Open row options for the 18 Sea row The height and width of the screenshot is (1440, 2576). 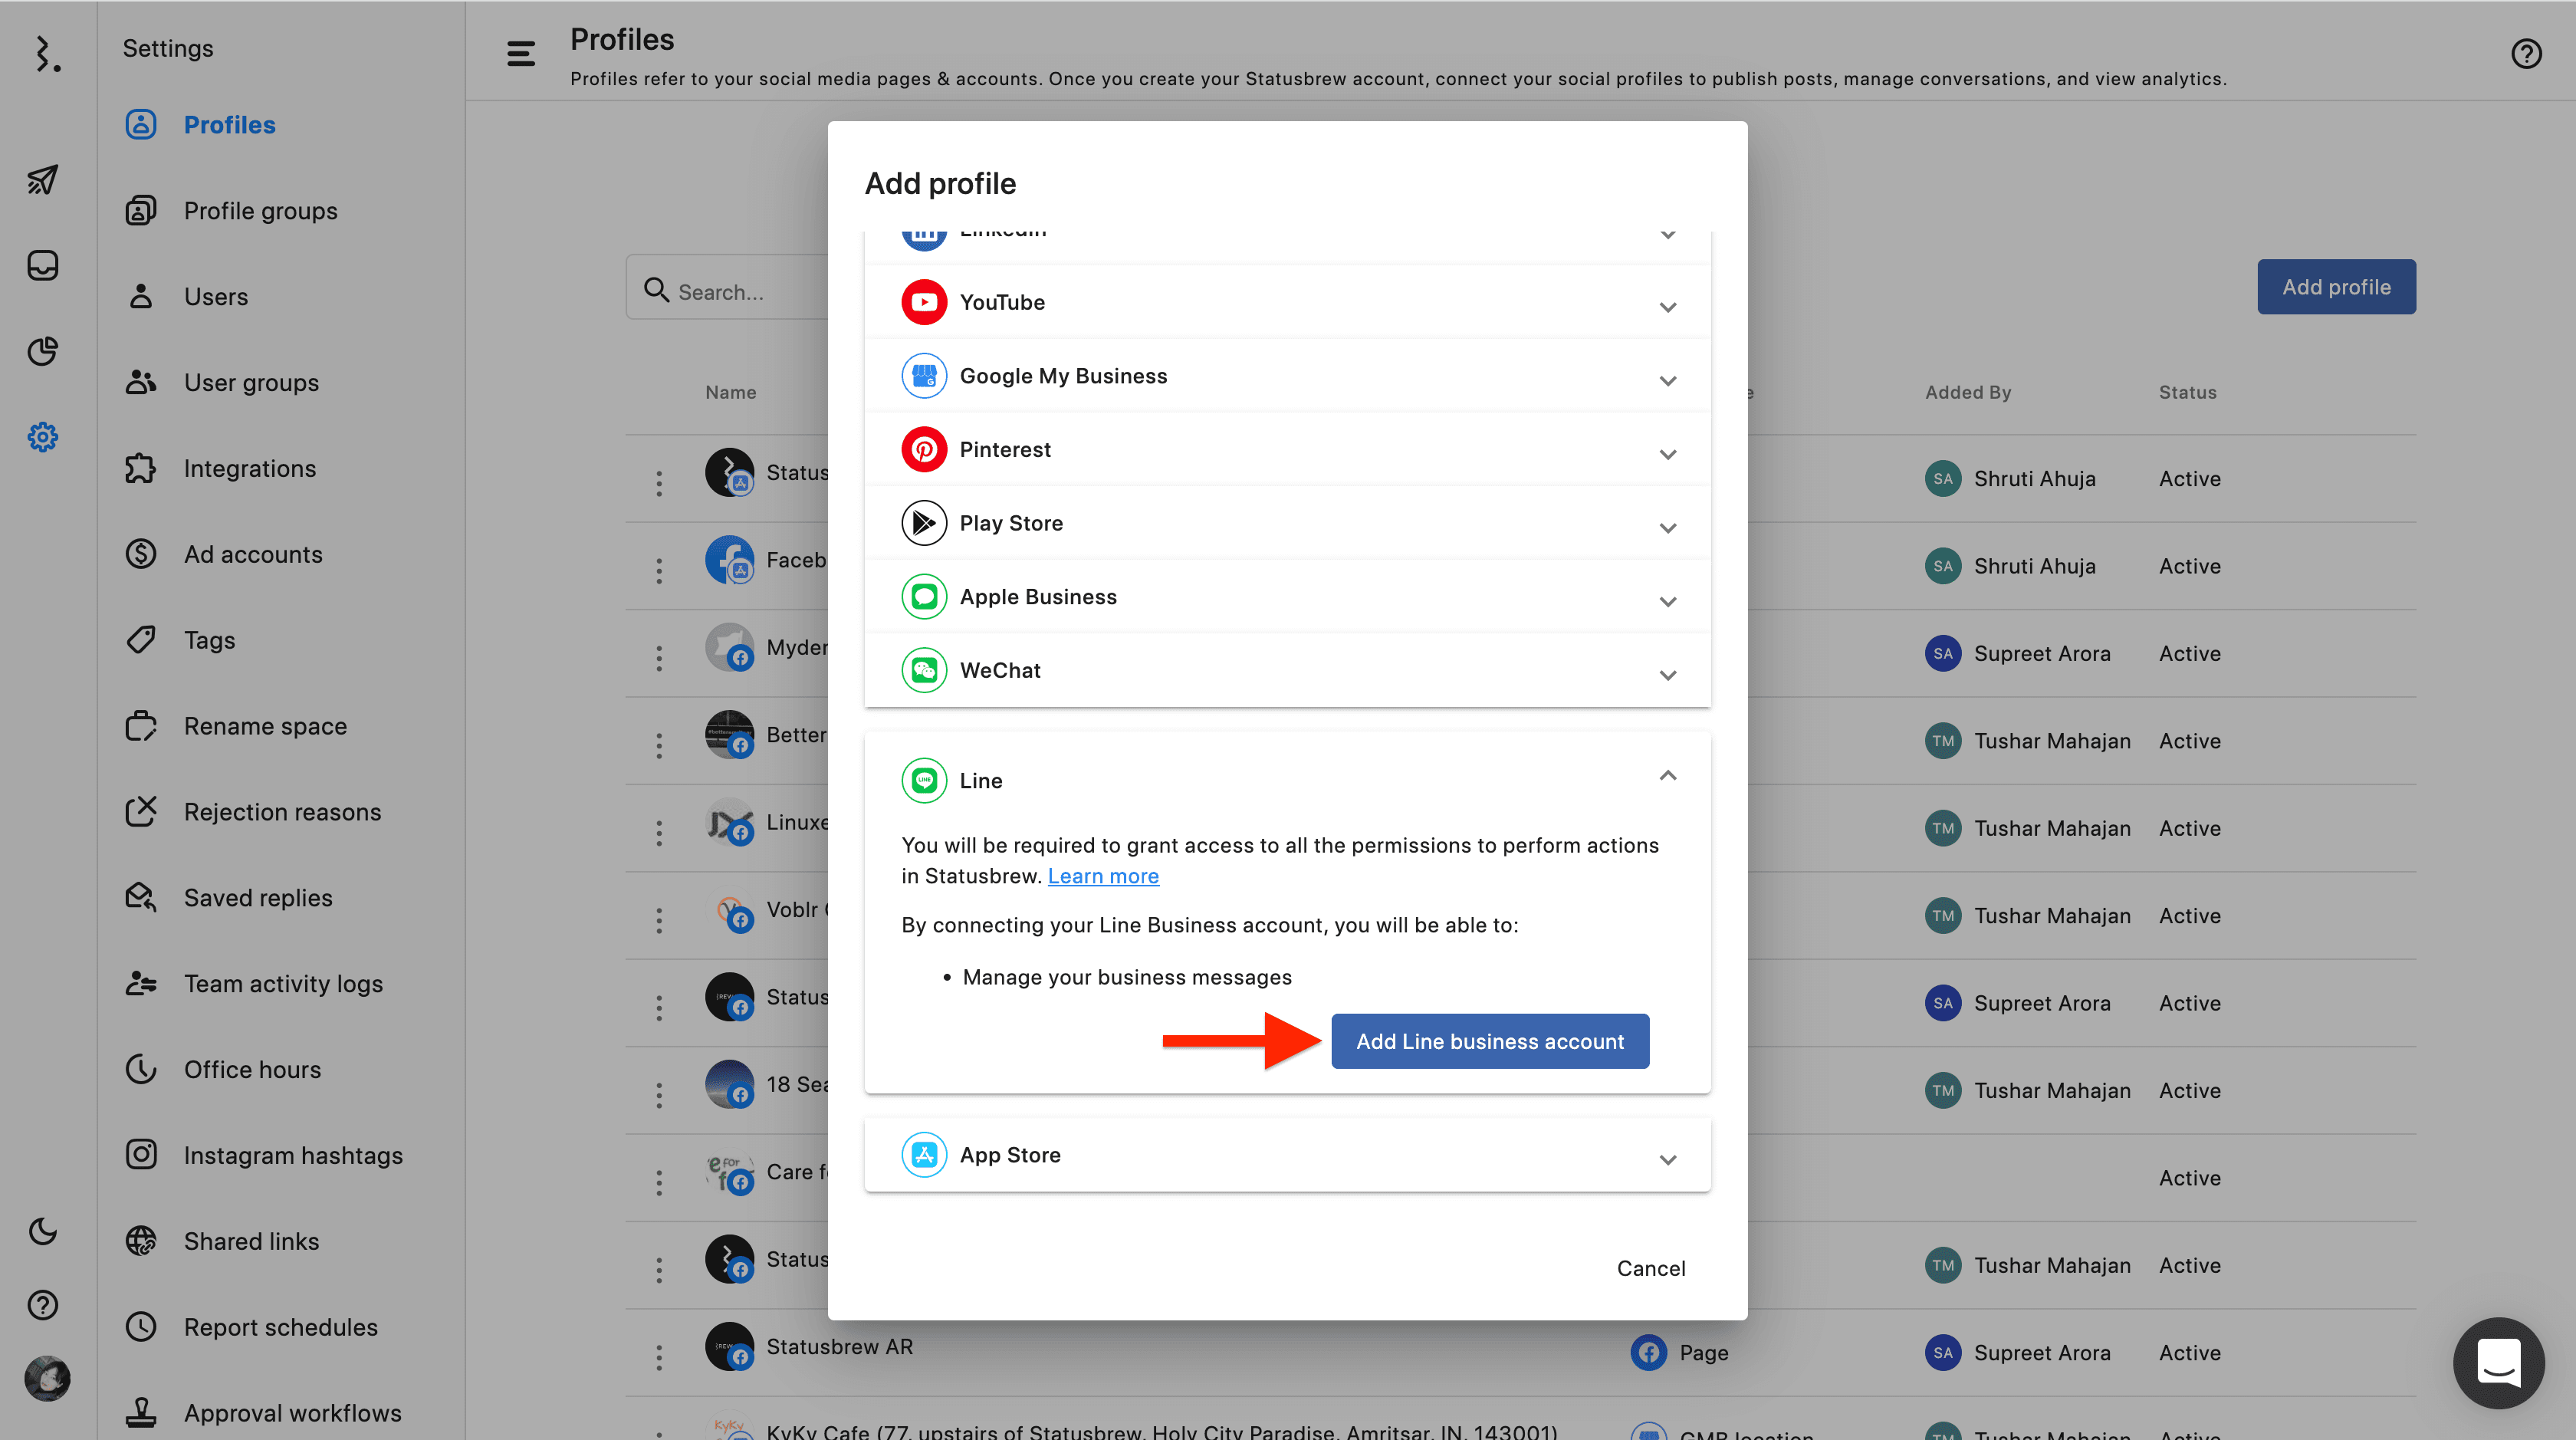click(x=659, y=1095)
